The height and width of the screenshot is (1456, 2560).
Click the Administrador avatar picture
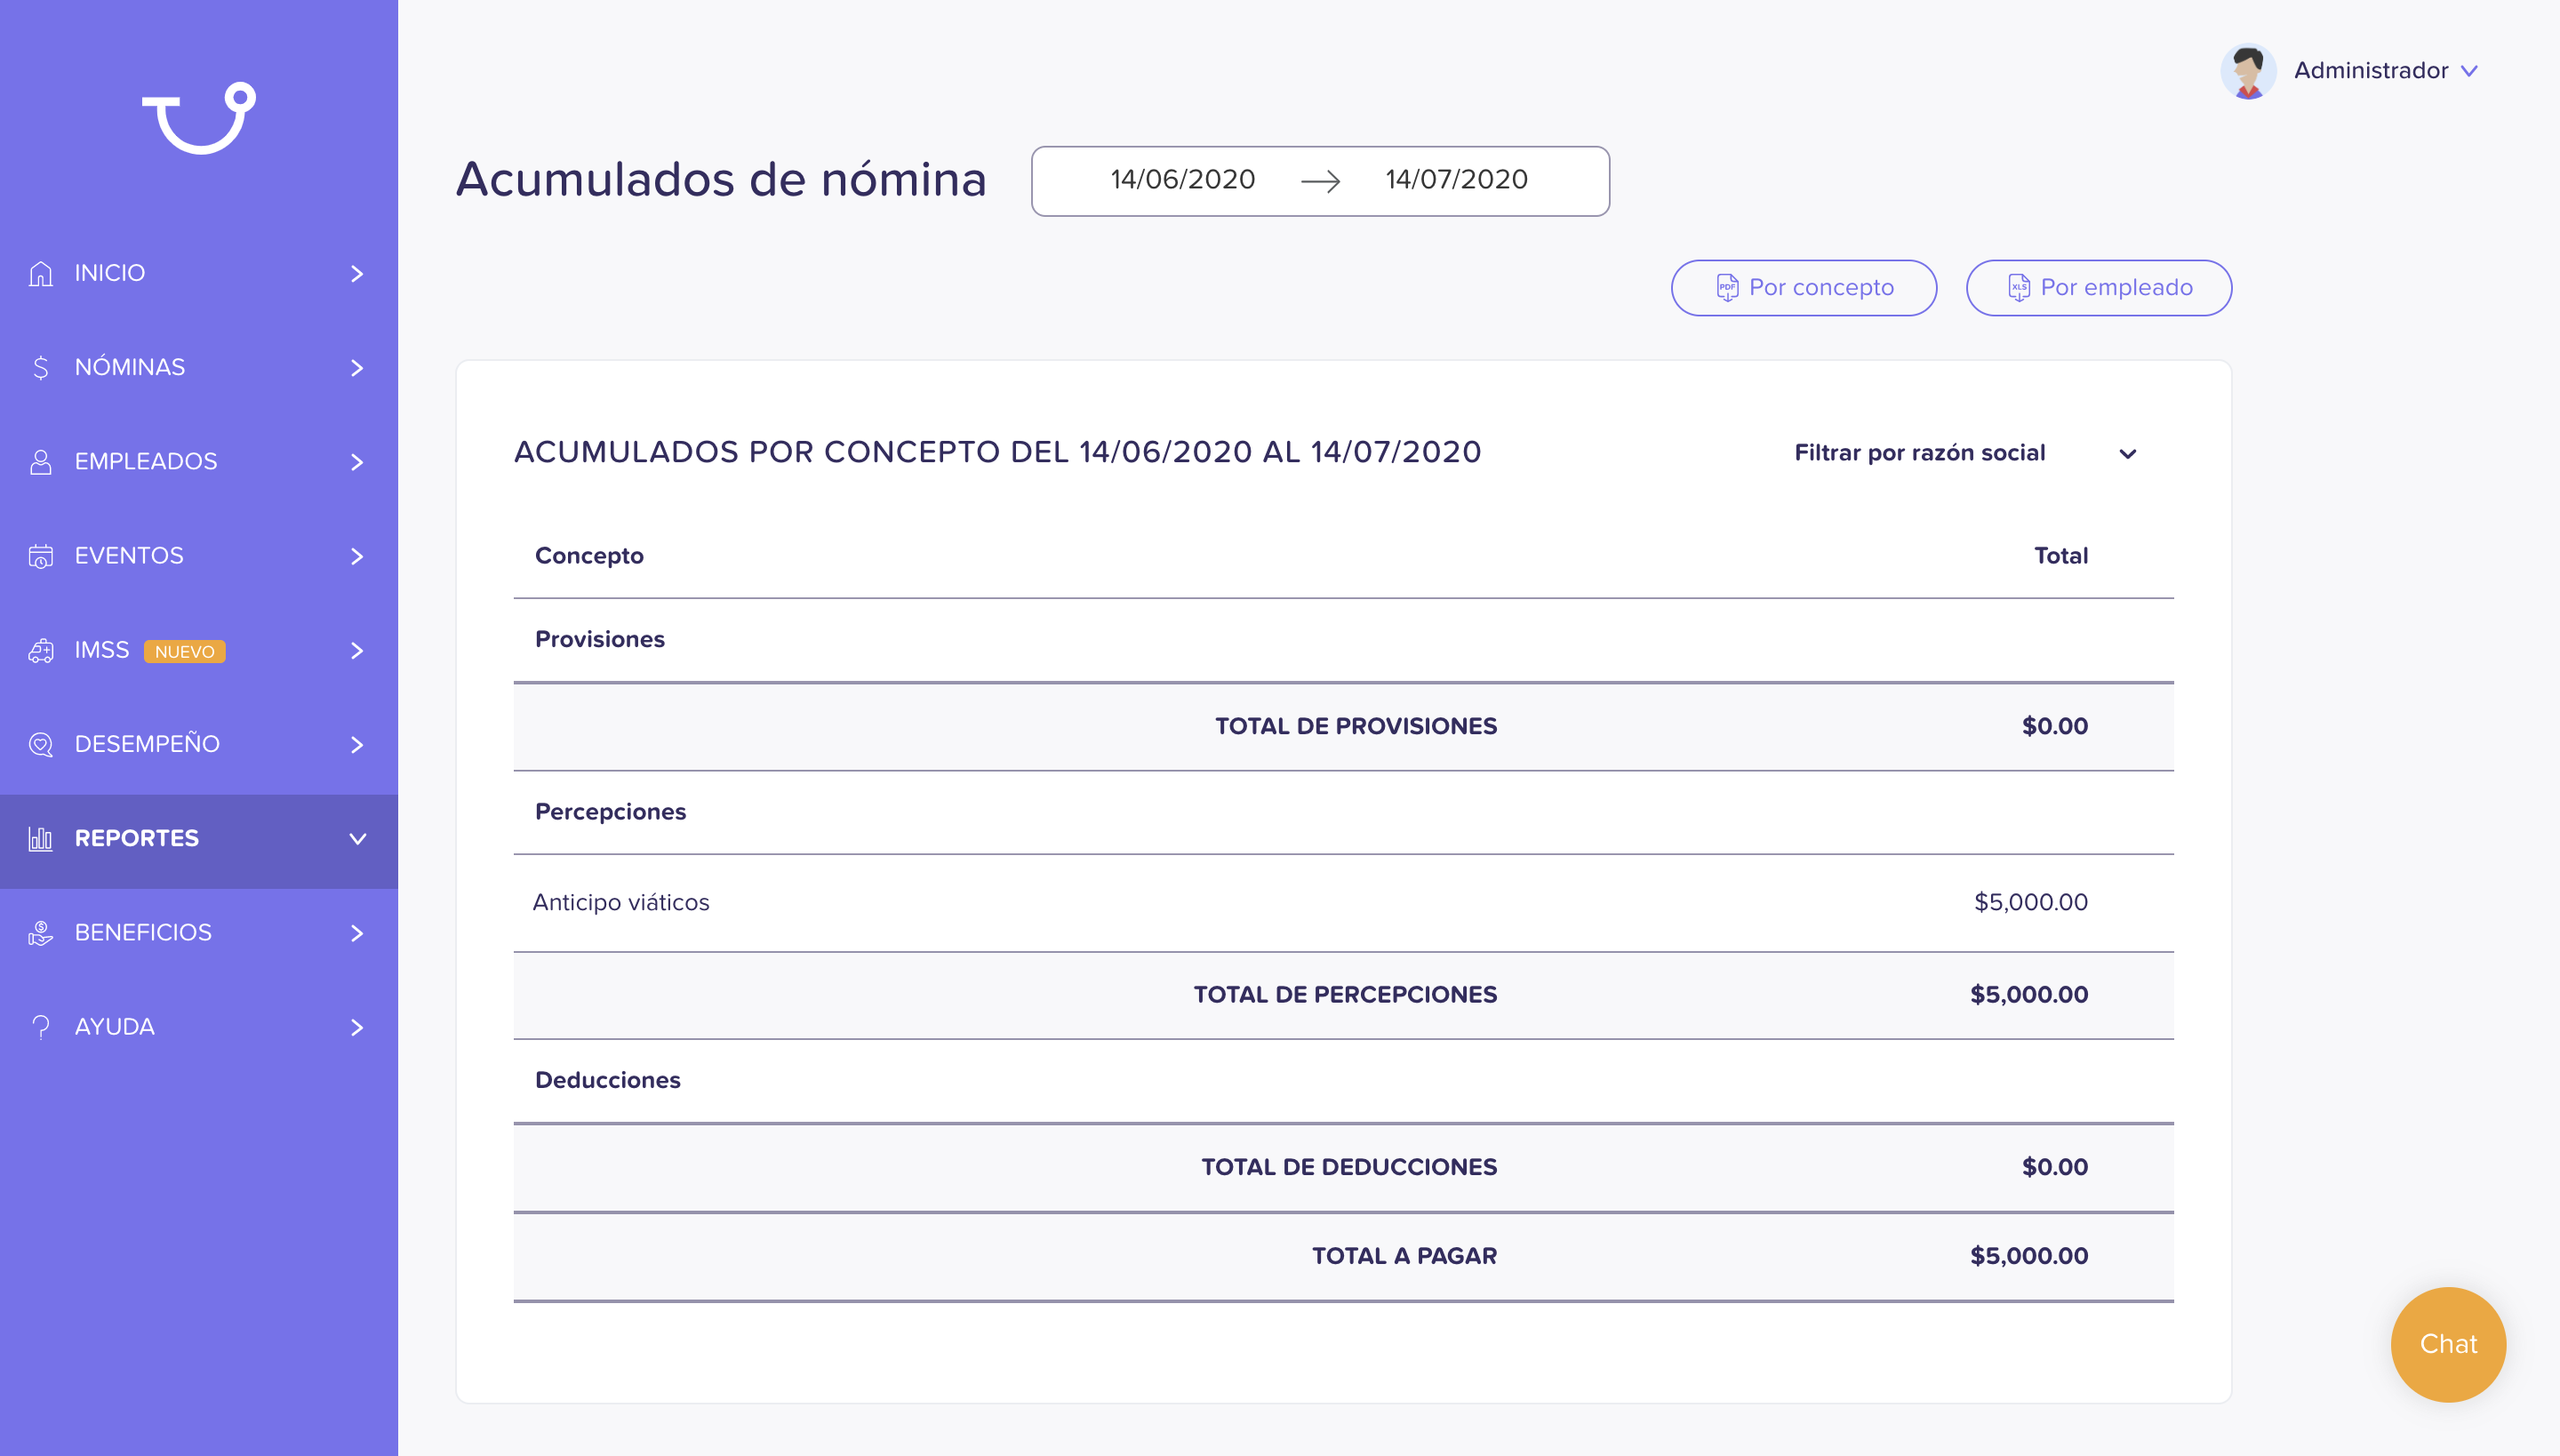[x=2248, y=71]
